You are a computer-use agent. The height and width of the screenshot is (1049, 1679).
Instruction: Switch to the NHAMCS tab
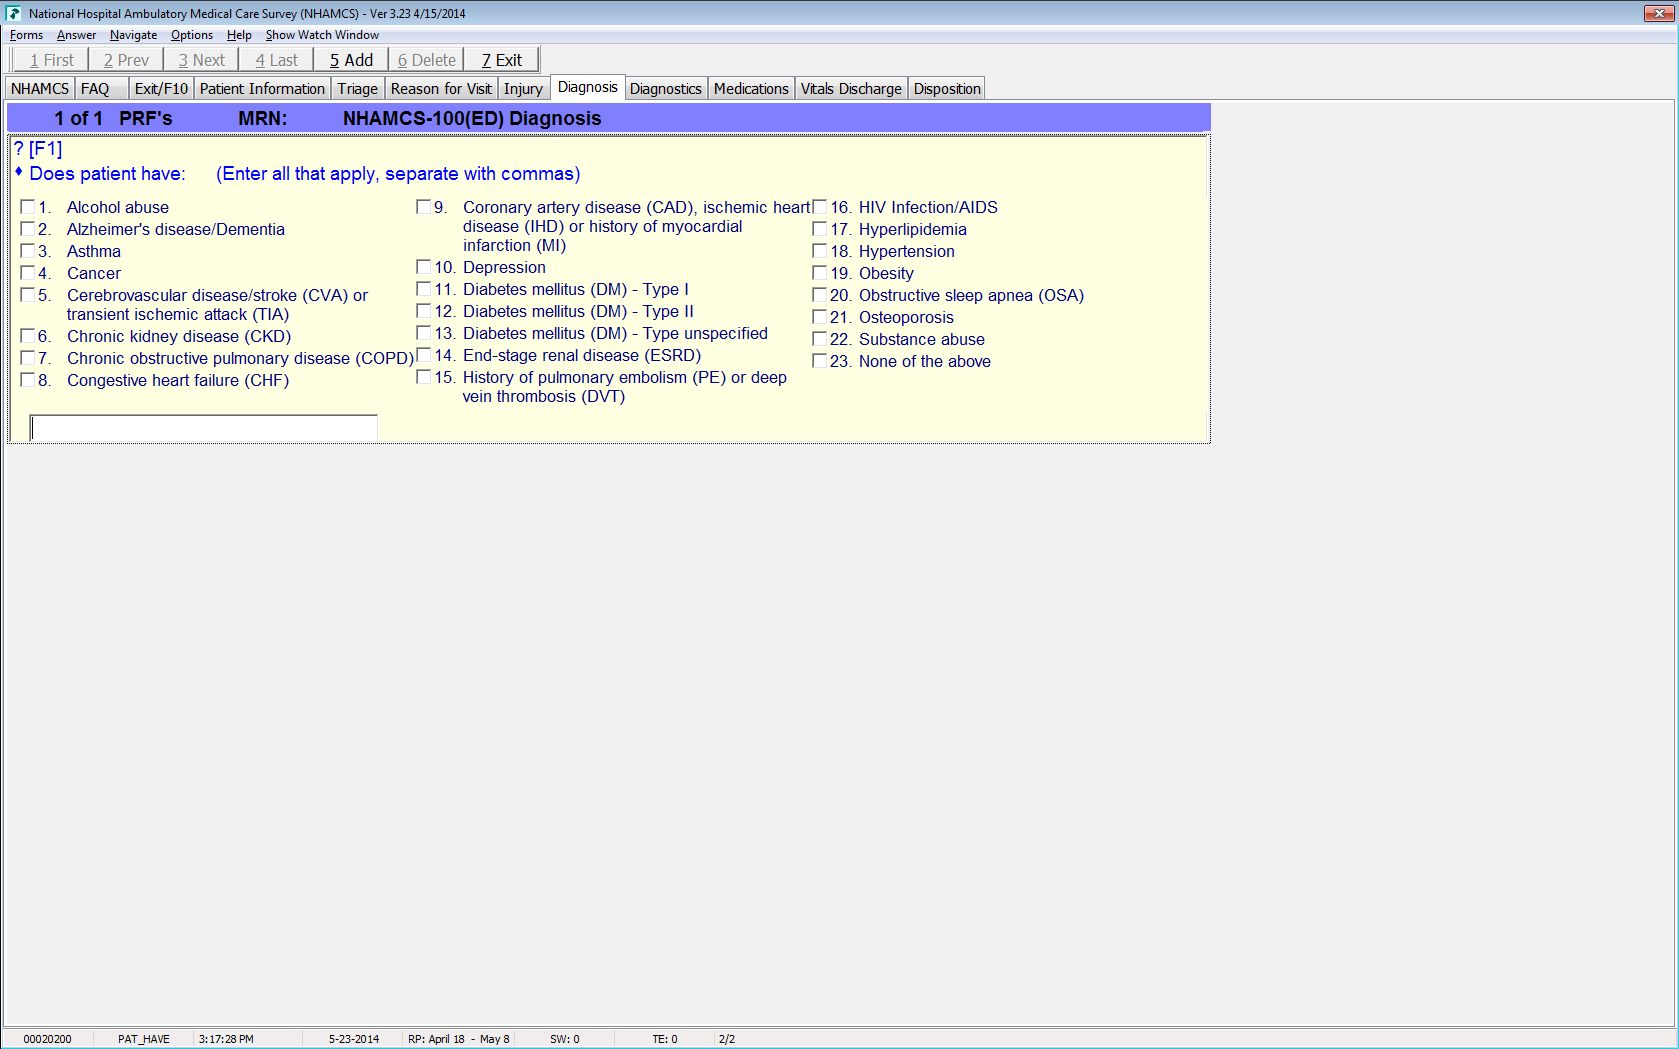(40, 89)
